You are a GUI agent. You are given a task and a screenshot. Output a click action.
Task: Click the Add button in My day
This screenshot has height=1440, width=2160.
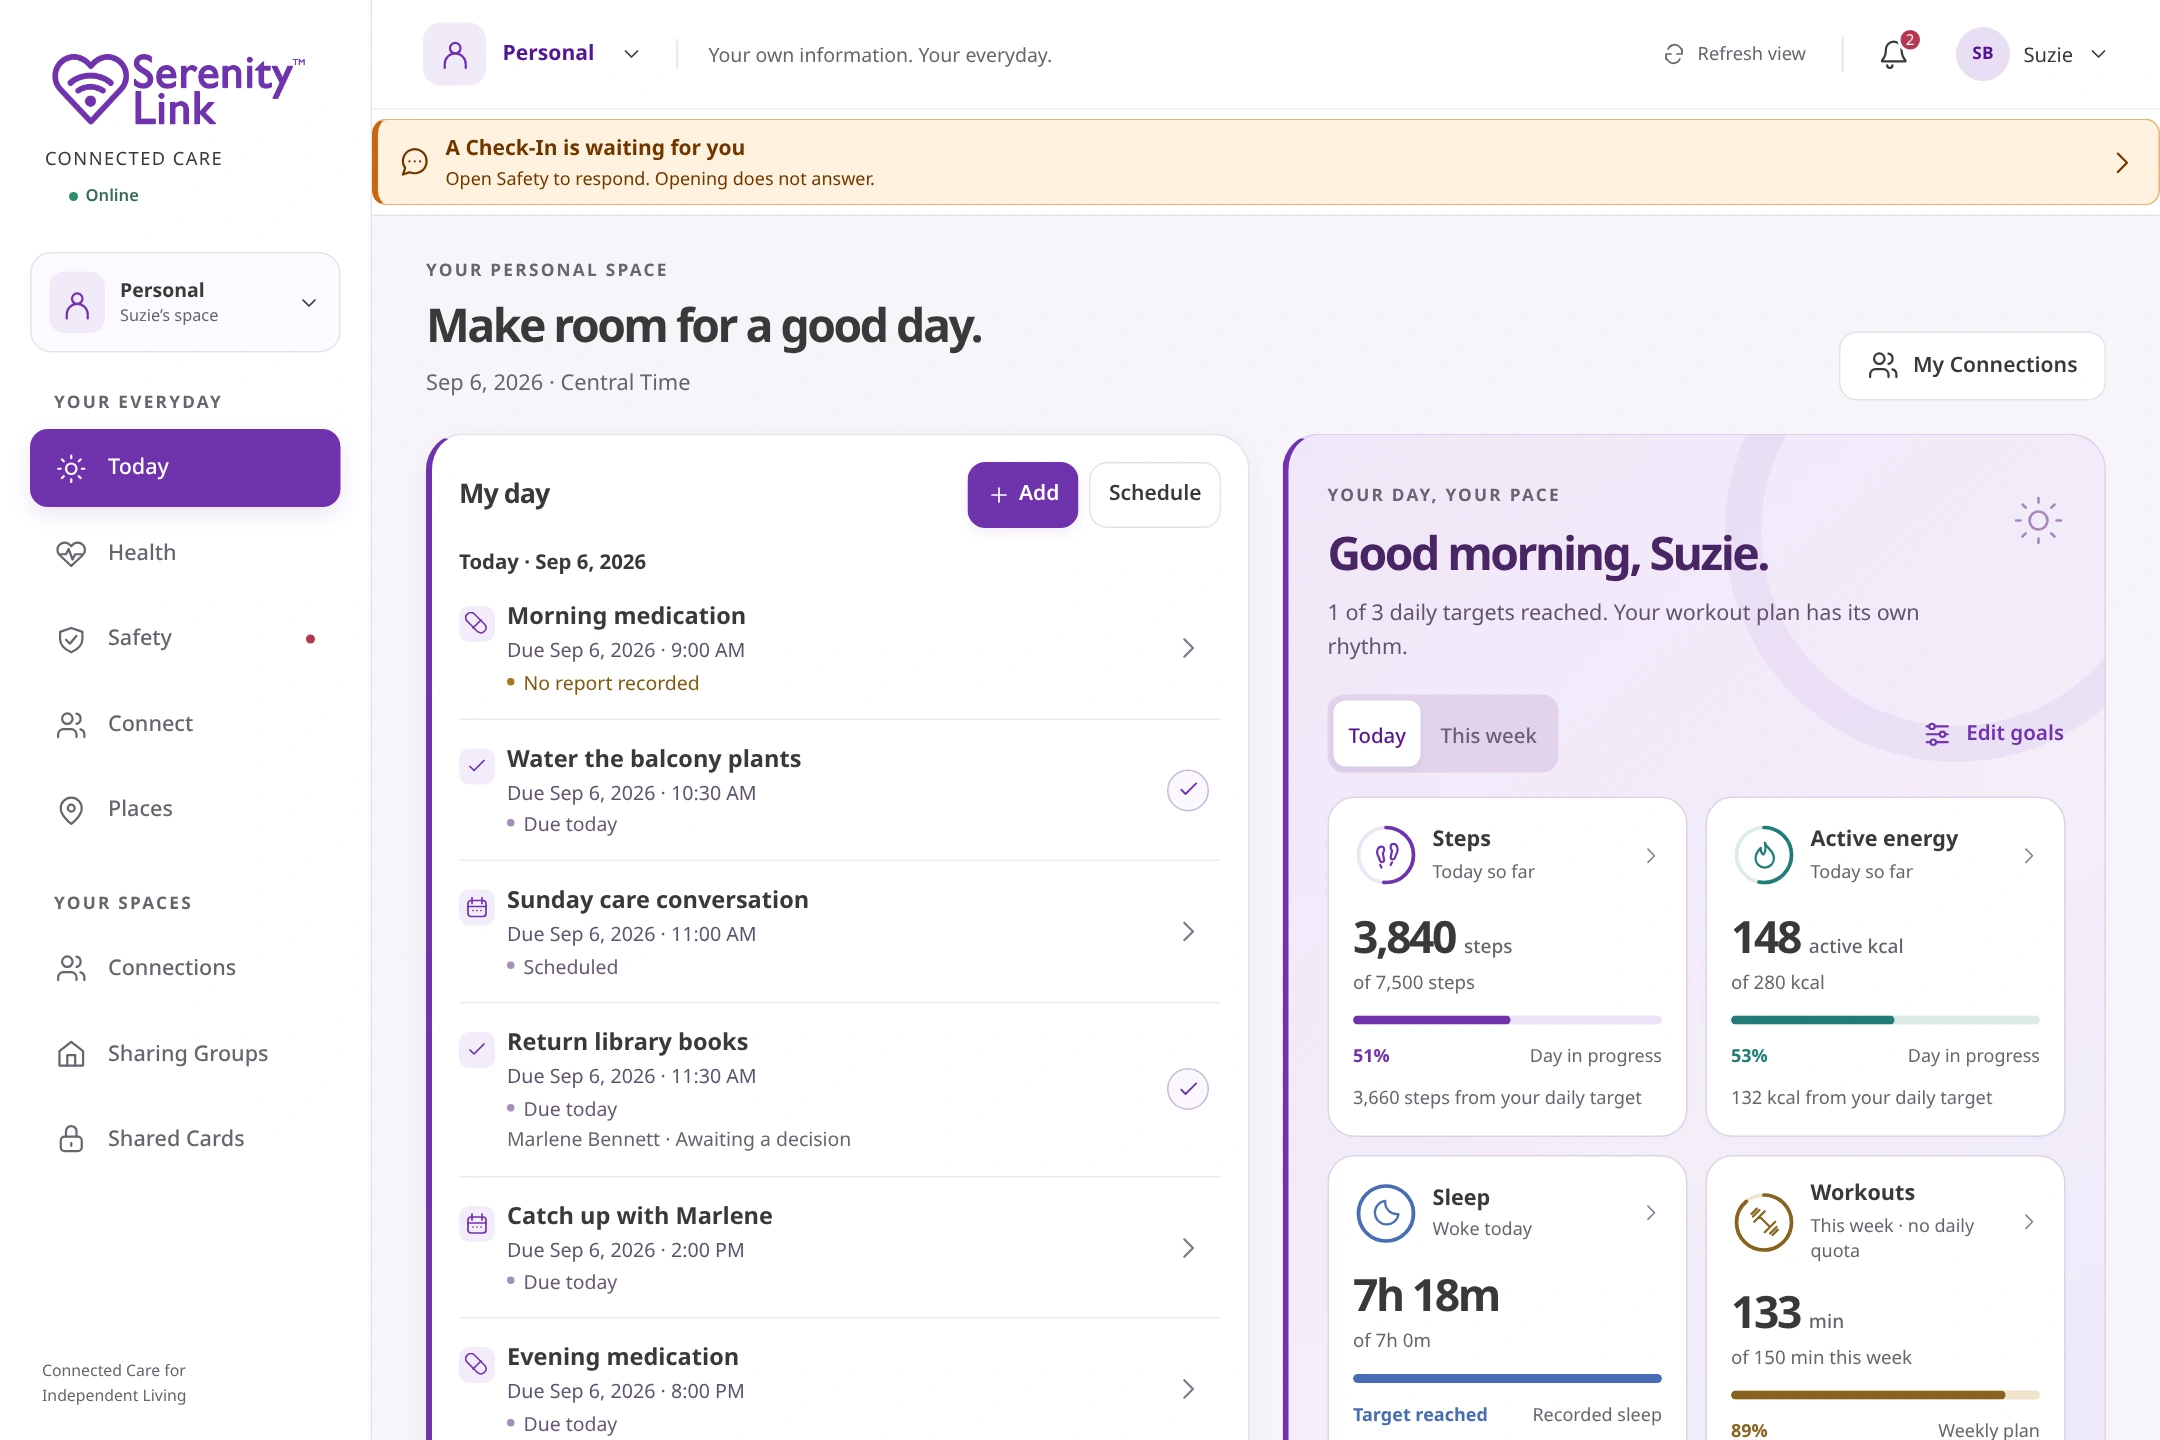(1022, 494)
